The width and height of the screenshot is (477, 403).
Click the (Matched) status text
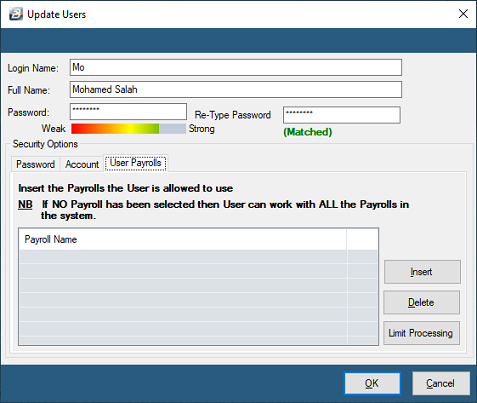pos(308,132)
